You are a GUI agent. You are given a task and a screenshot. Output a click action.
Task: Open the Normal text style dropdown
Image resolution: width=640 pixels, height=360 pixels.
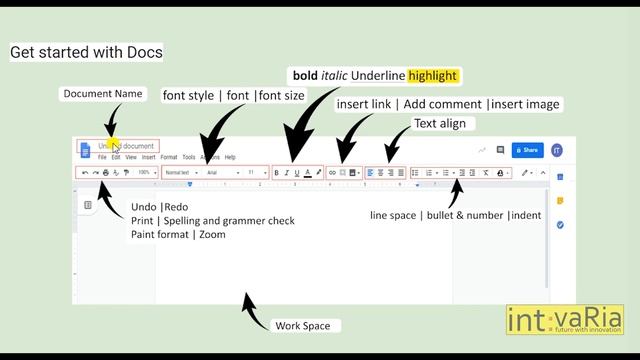[x=182, y=173]
